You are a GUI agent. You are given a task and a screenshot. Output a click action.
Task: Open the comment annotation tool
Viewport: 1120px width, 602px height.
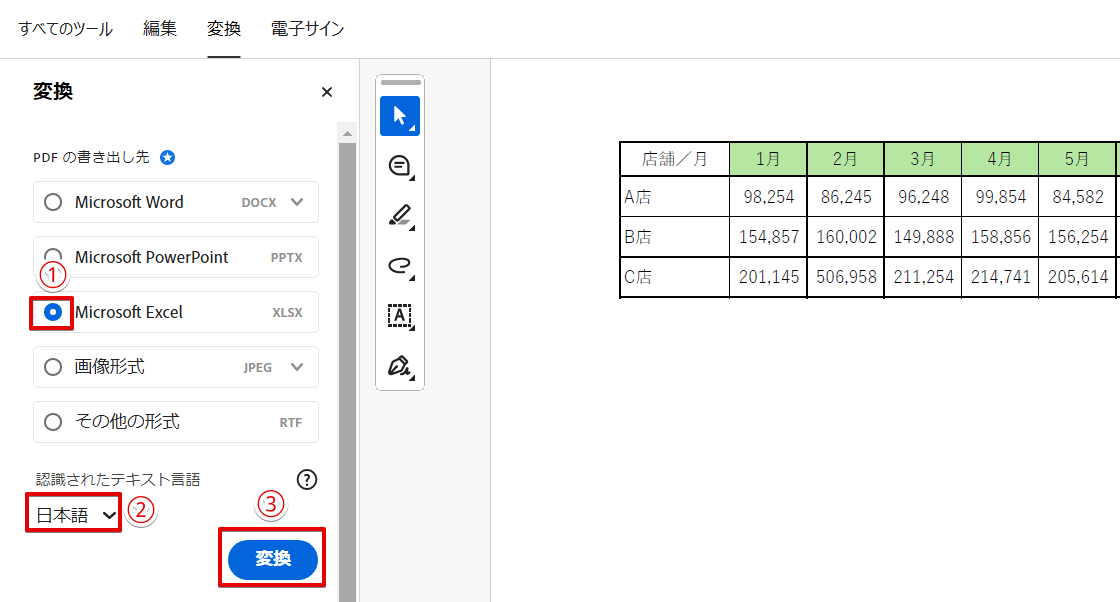[399, 166]
